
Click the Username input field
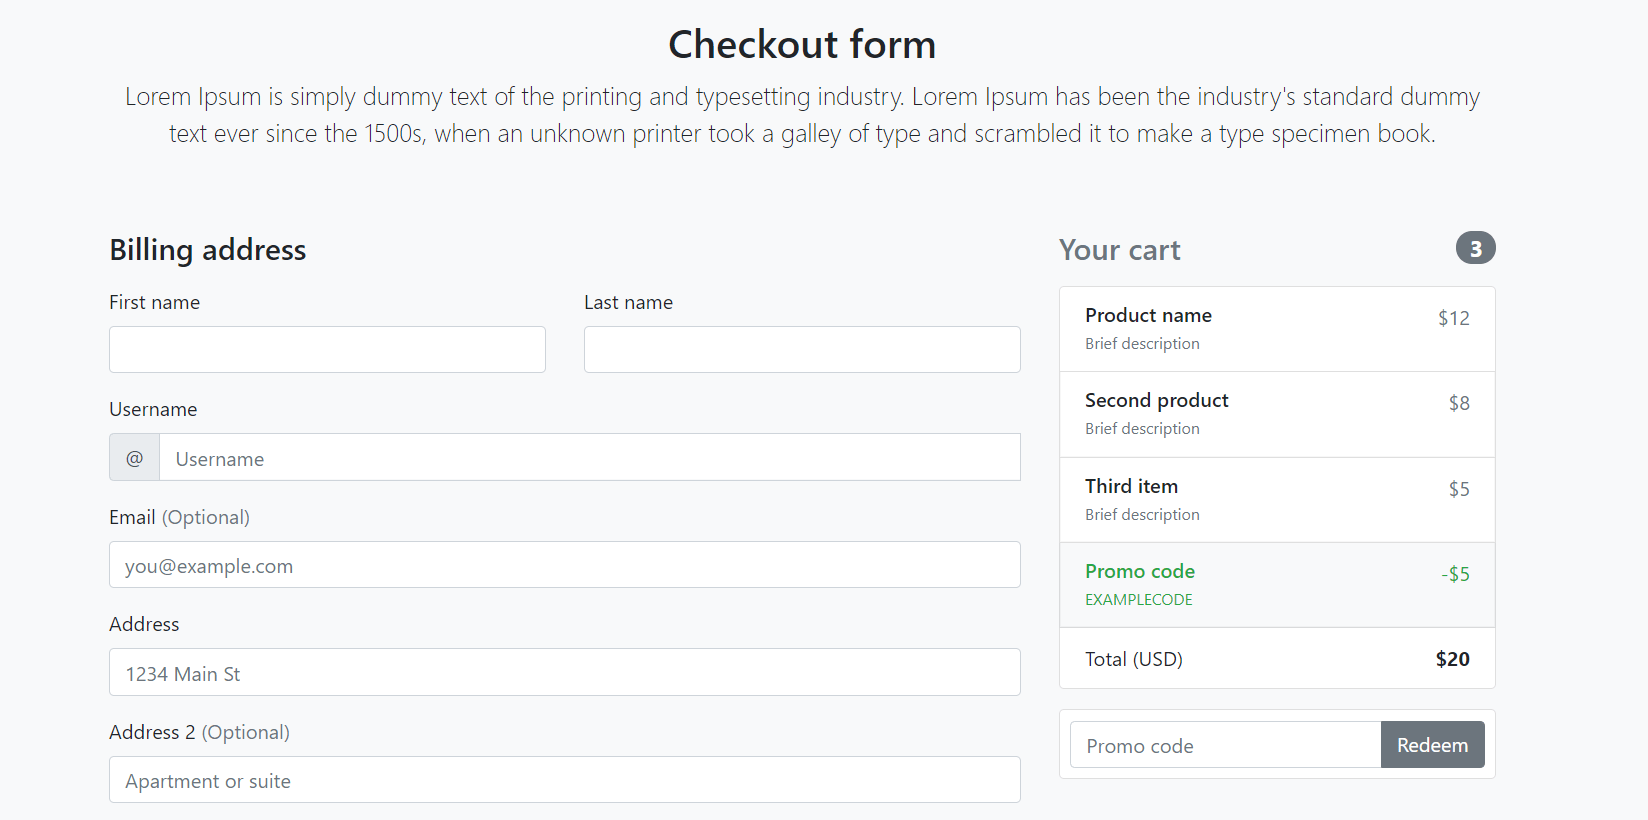pyautogui.click(x=590, y=457)
